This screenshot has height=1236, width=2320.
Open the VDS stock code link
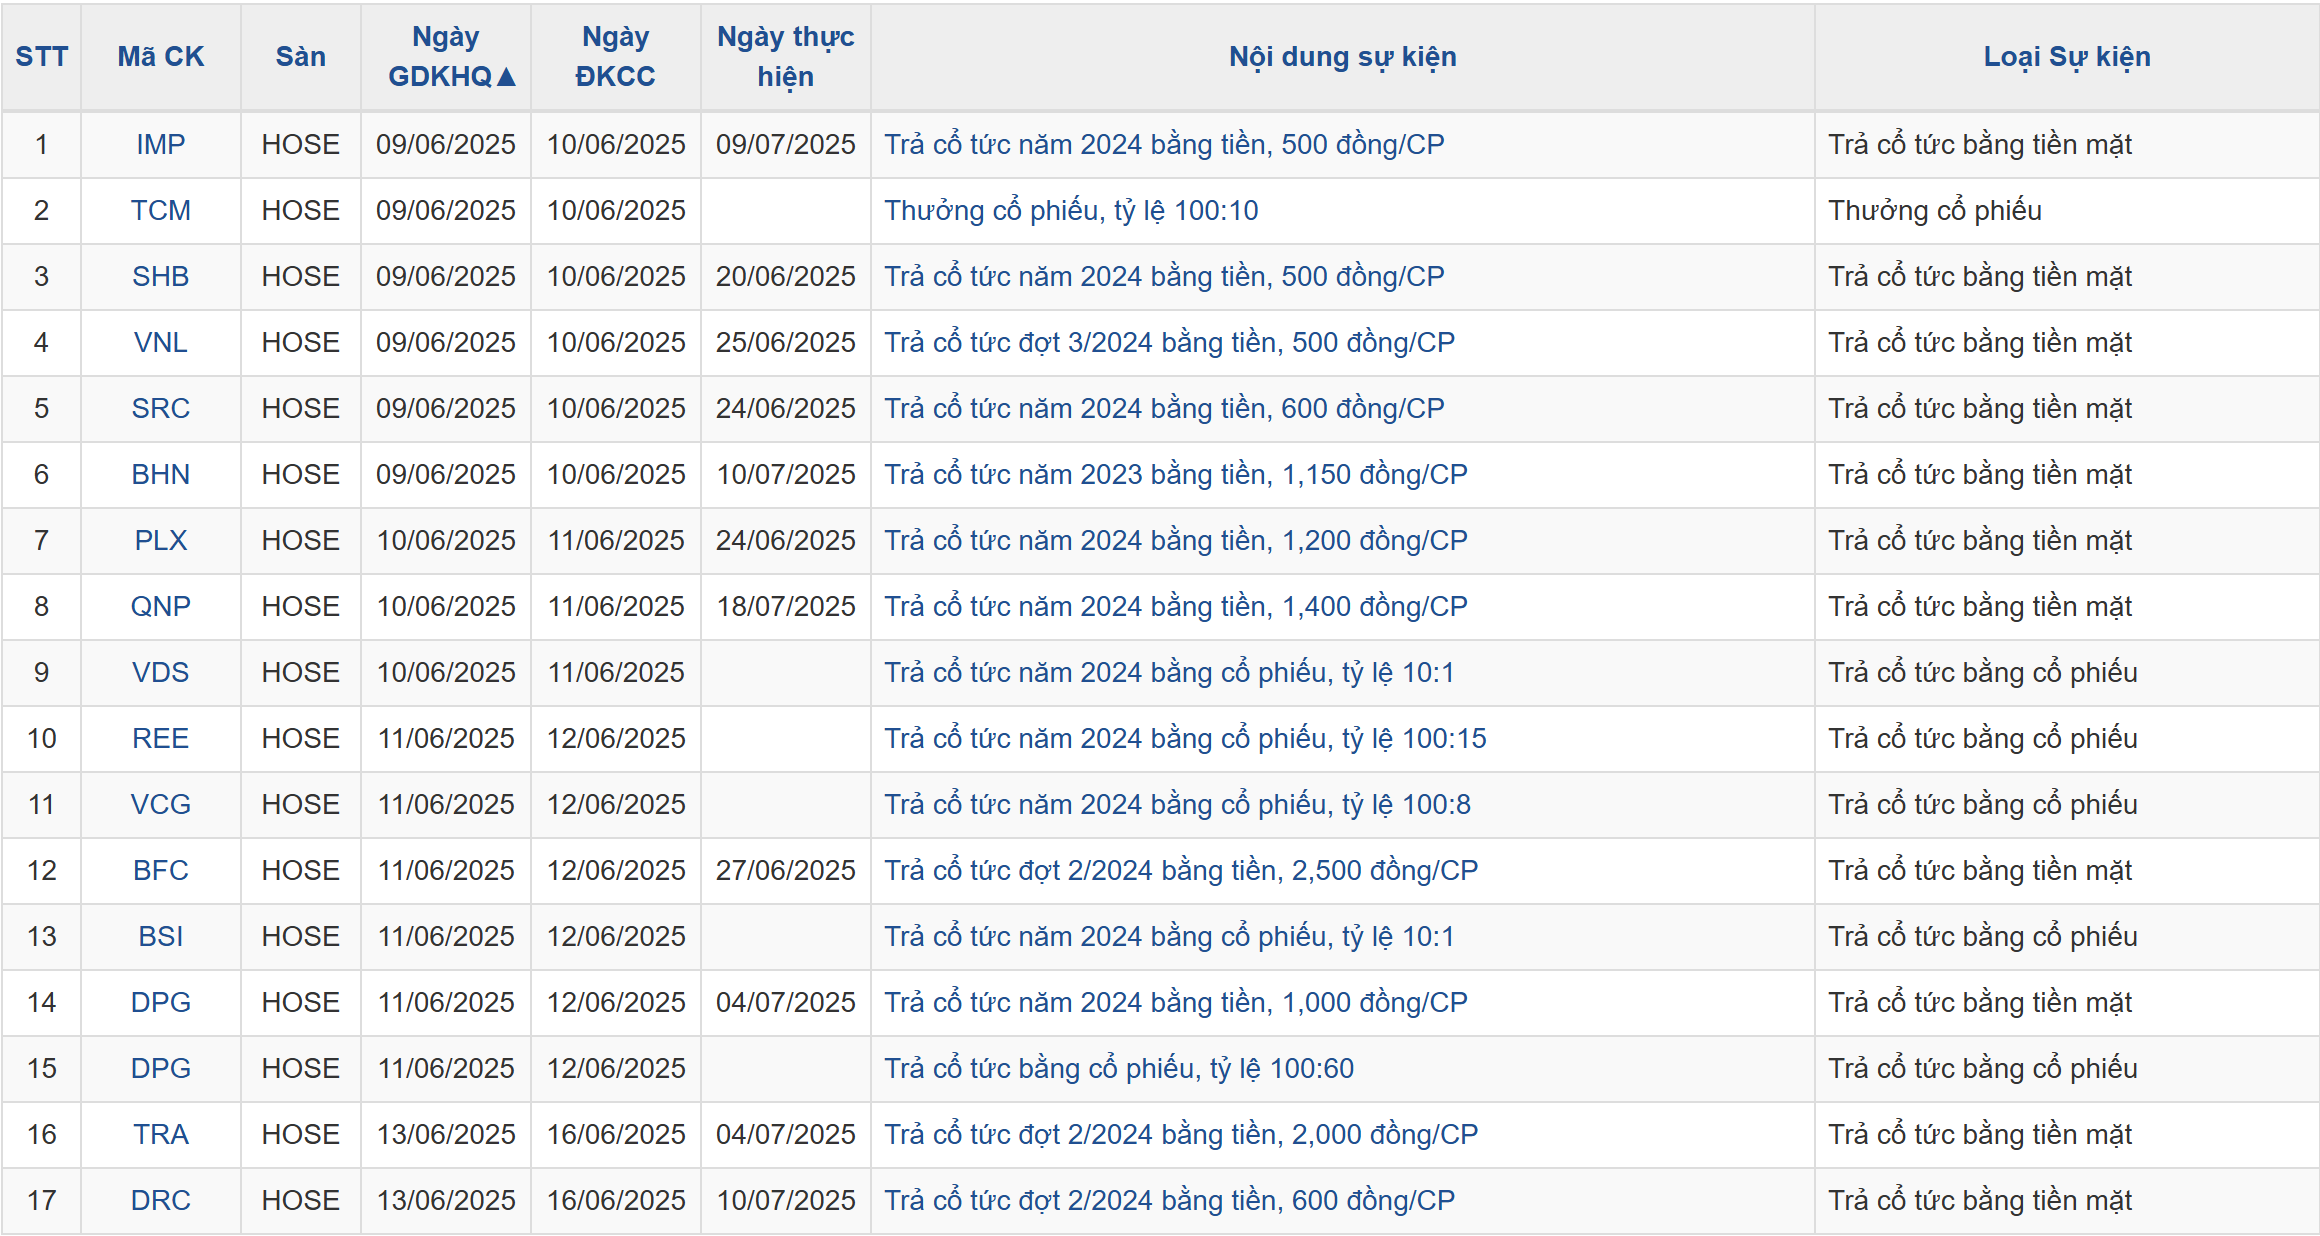click(160, 672)
